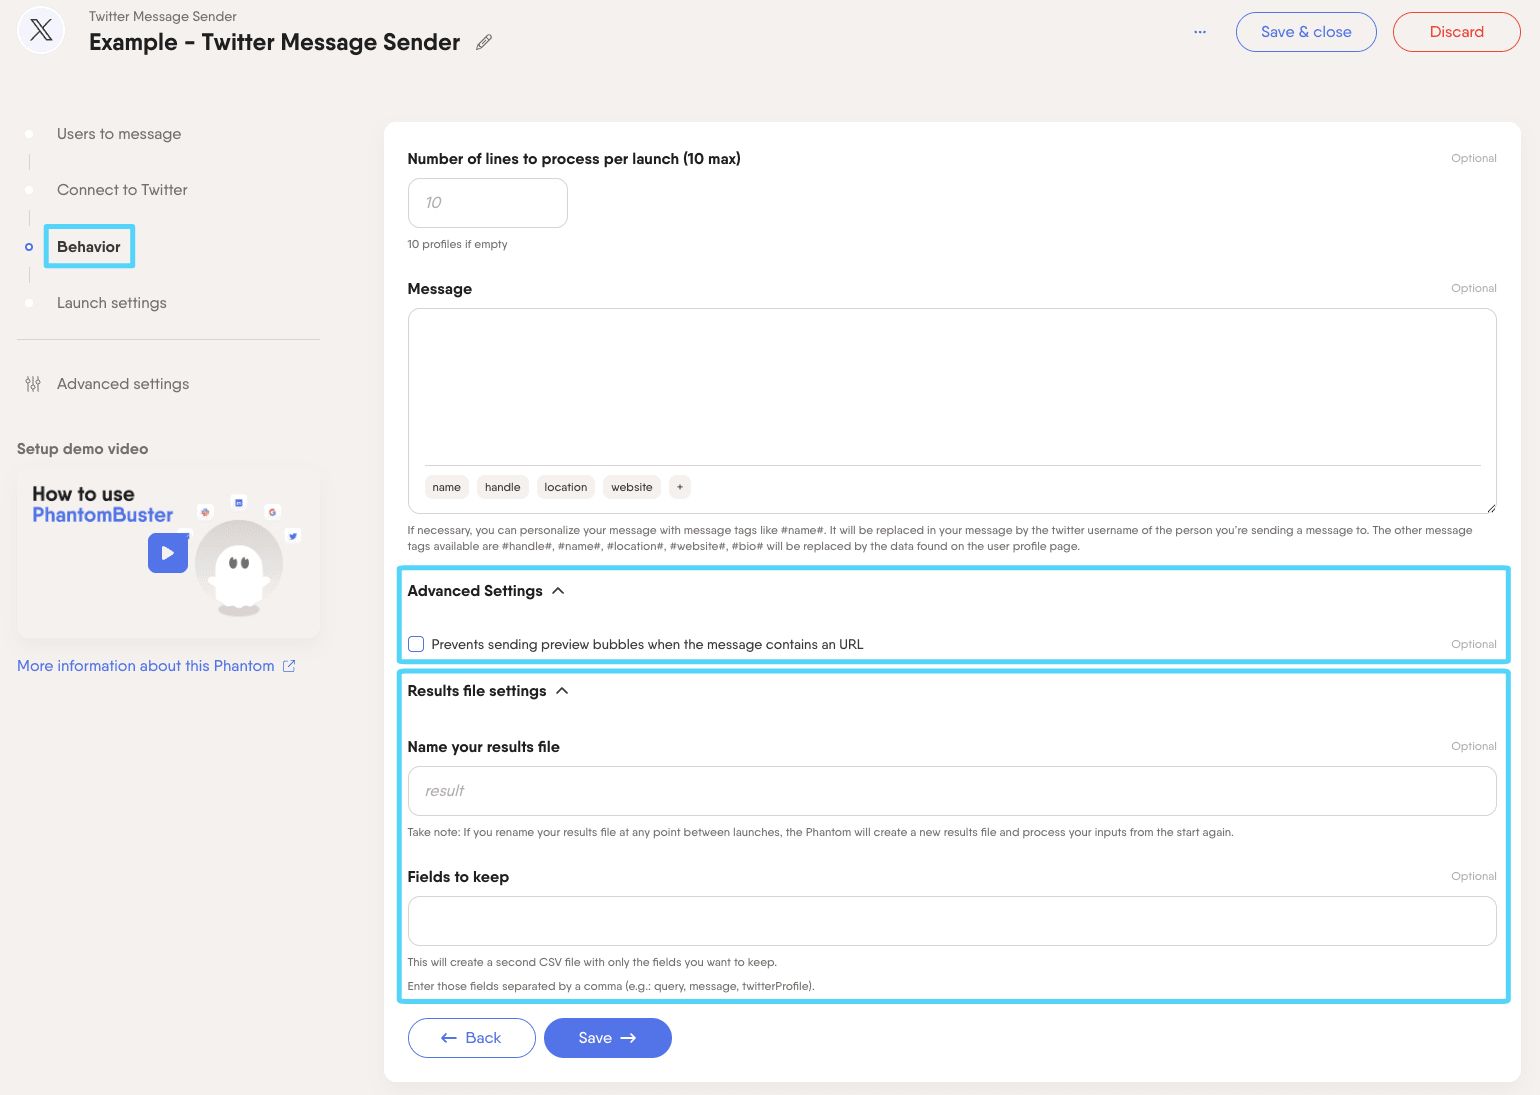Viewport: 1540px width, 1095px height.
Task: Open the How to use PhantomBuster thumbnail
Action: pos(169,553)
